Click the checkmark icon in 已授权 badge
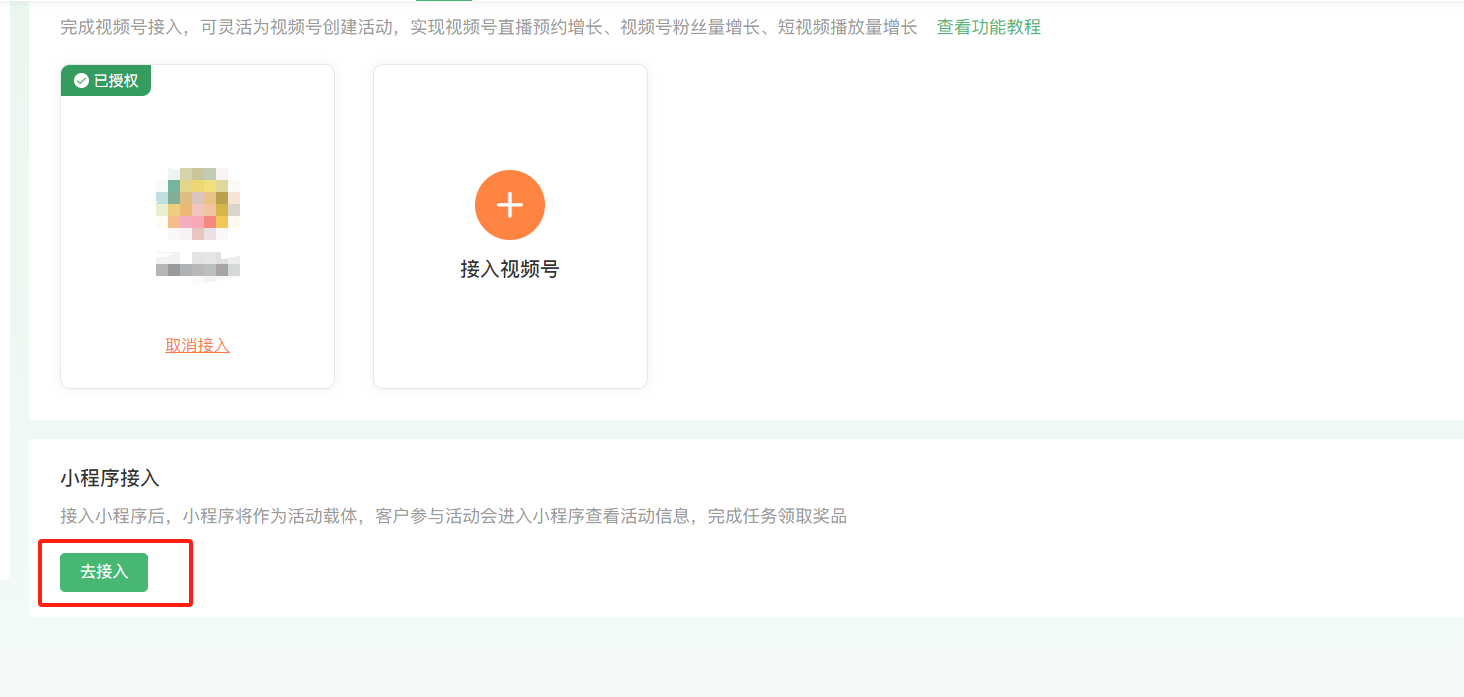Screen dimensions: 1464x697 pyautogui.click(x=82, y=81)
